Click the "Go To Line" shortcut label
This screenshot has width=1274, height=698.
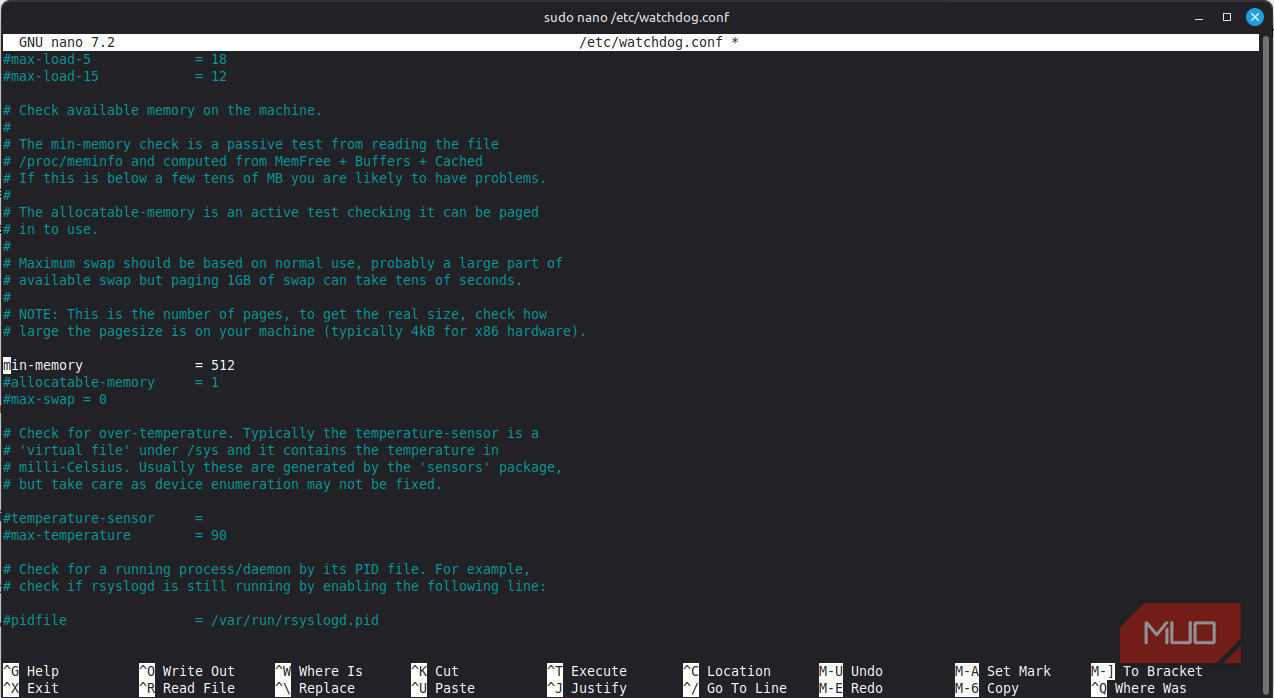[747, 688]
